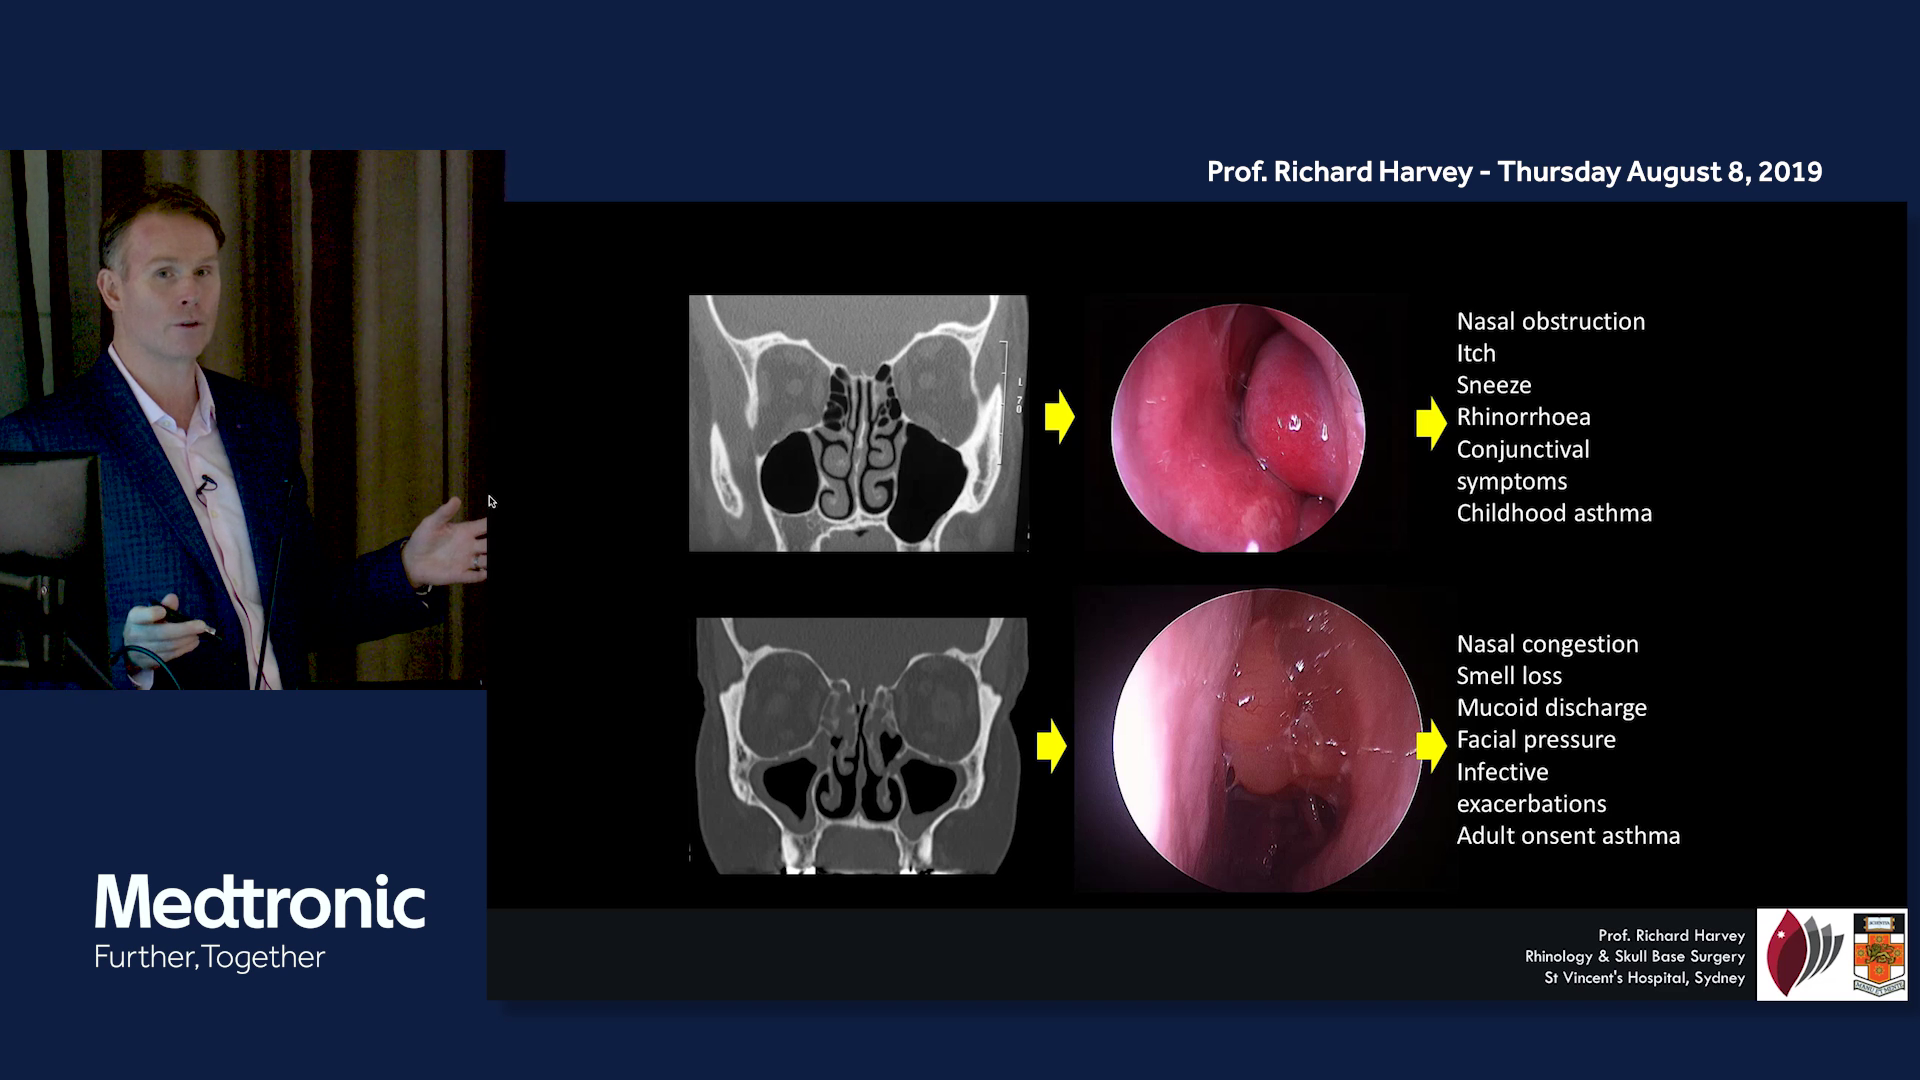The height and width of the screenshot is (1080, 1920).
Task: Click the Further, Together tagline
Action: click(x=210, y=958)
